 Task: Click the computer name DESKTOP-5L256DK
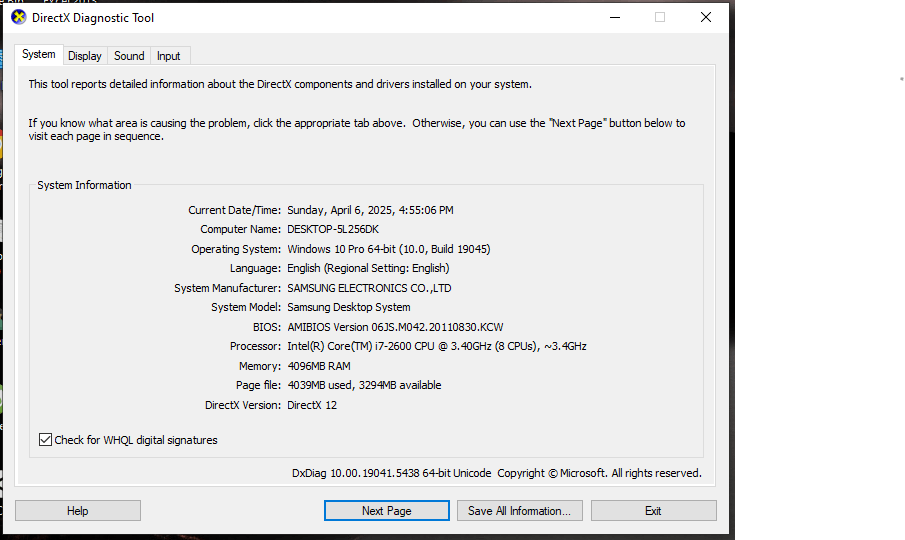(x=333, y=229)
